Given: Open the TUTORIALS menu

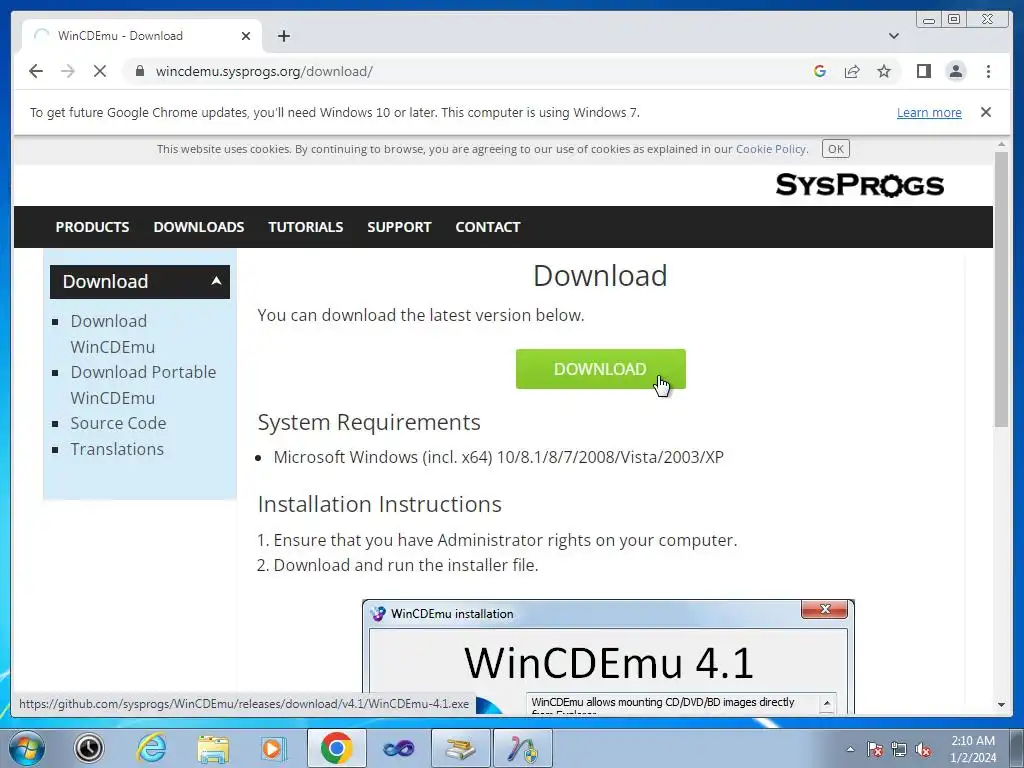Looking at the screenshot, I should click(x=306, y=227).
